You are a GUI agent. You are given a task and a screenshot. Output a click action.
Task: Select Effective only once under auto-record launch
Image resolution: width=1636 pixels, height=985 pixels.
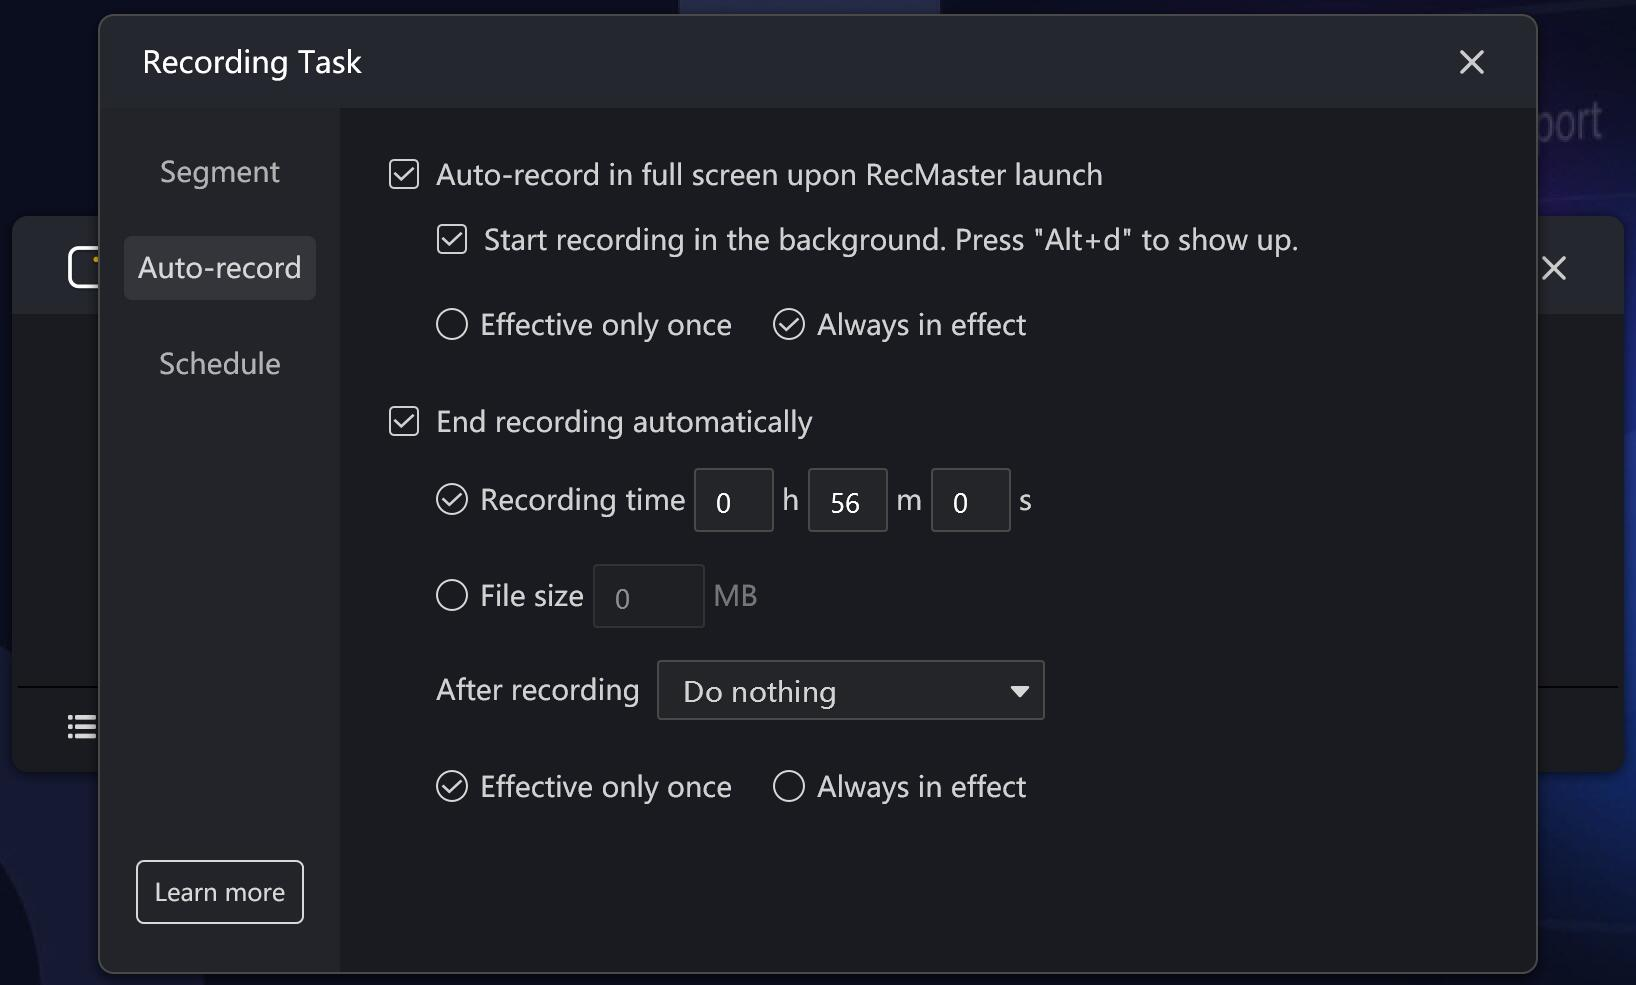452,324
